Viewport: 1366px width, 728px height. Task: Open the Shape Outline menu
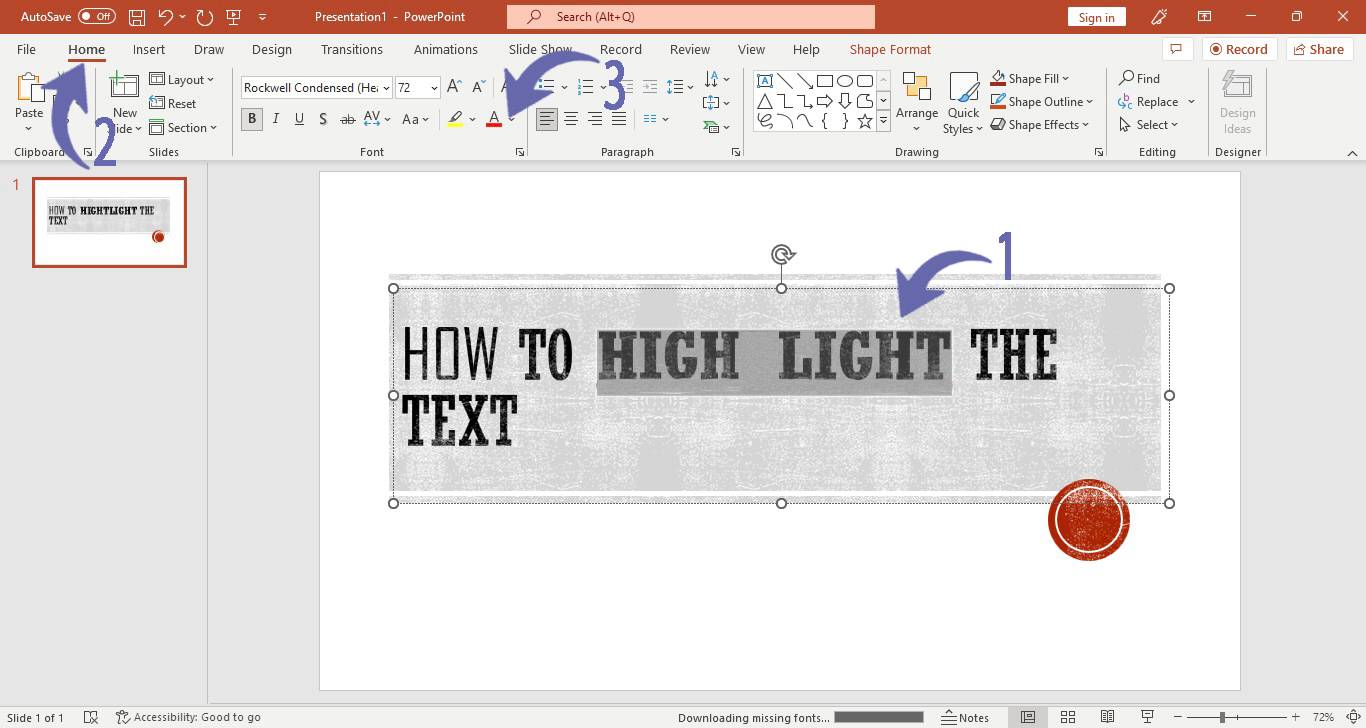point(1041,102)
